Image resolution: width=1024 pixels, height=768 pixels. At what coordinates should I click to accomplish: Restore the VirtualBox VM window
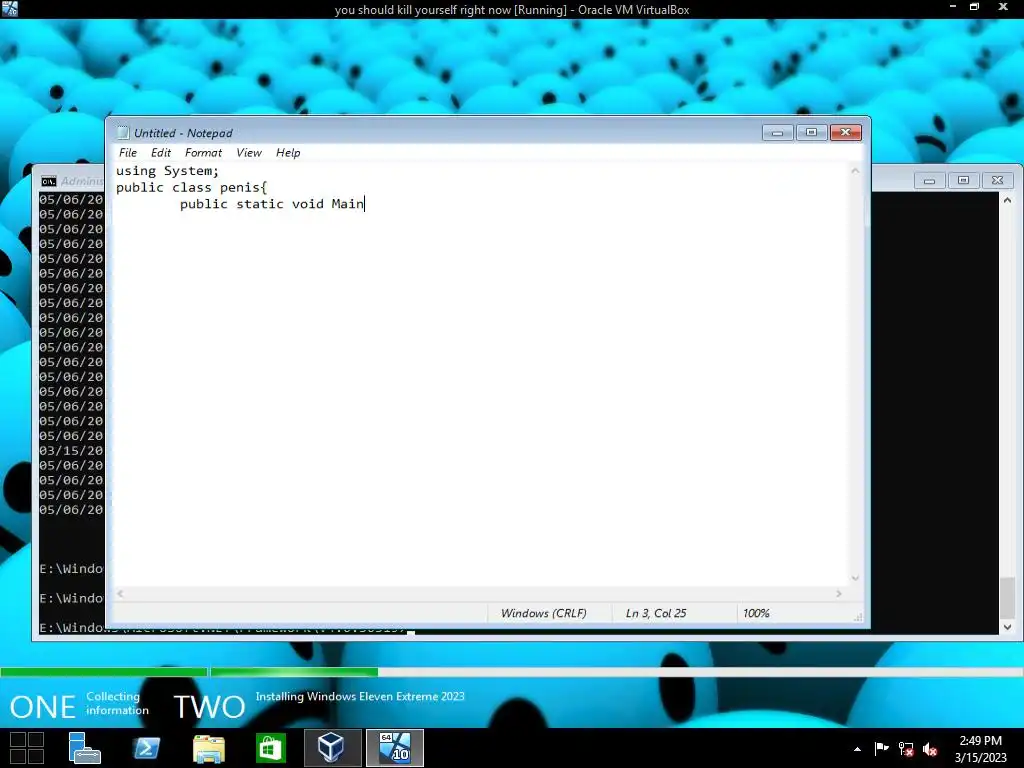pos(974,7)
